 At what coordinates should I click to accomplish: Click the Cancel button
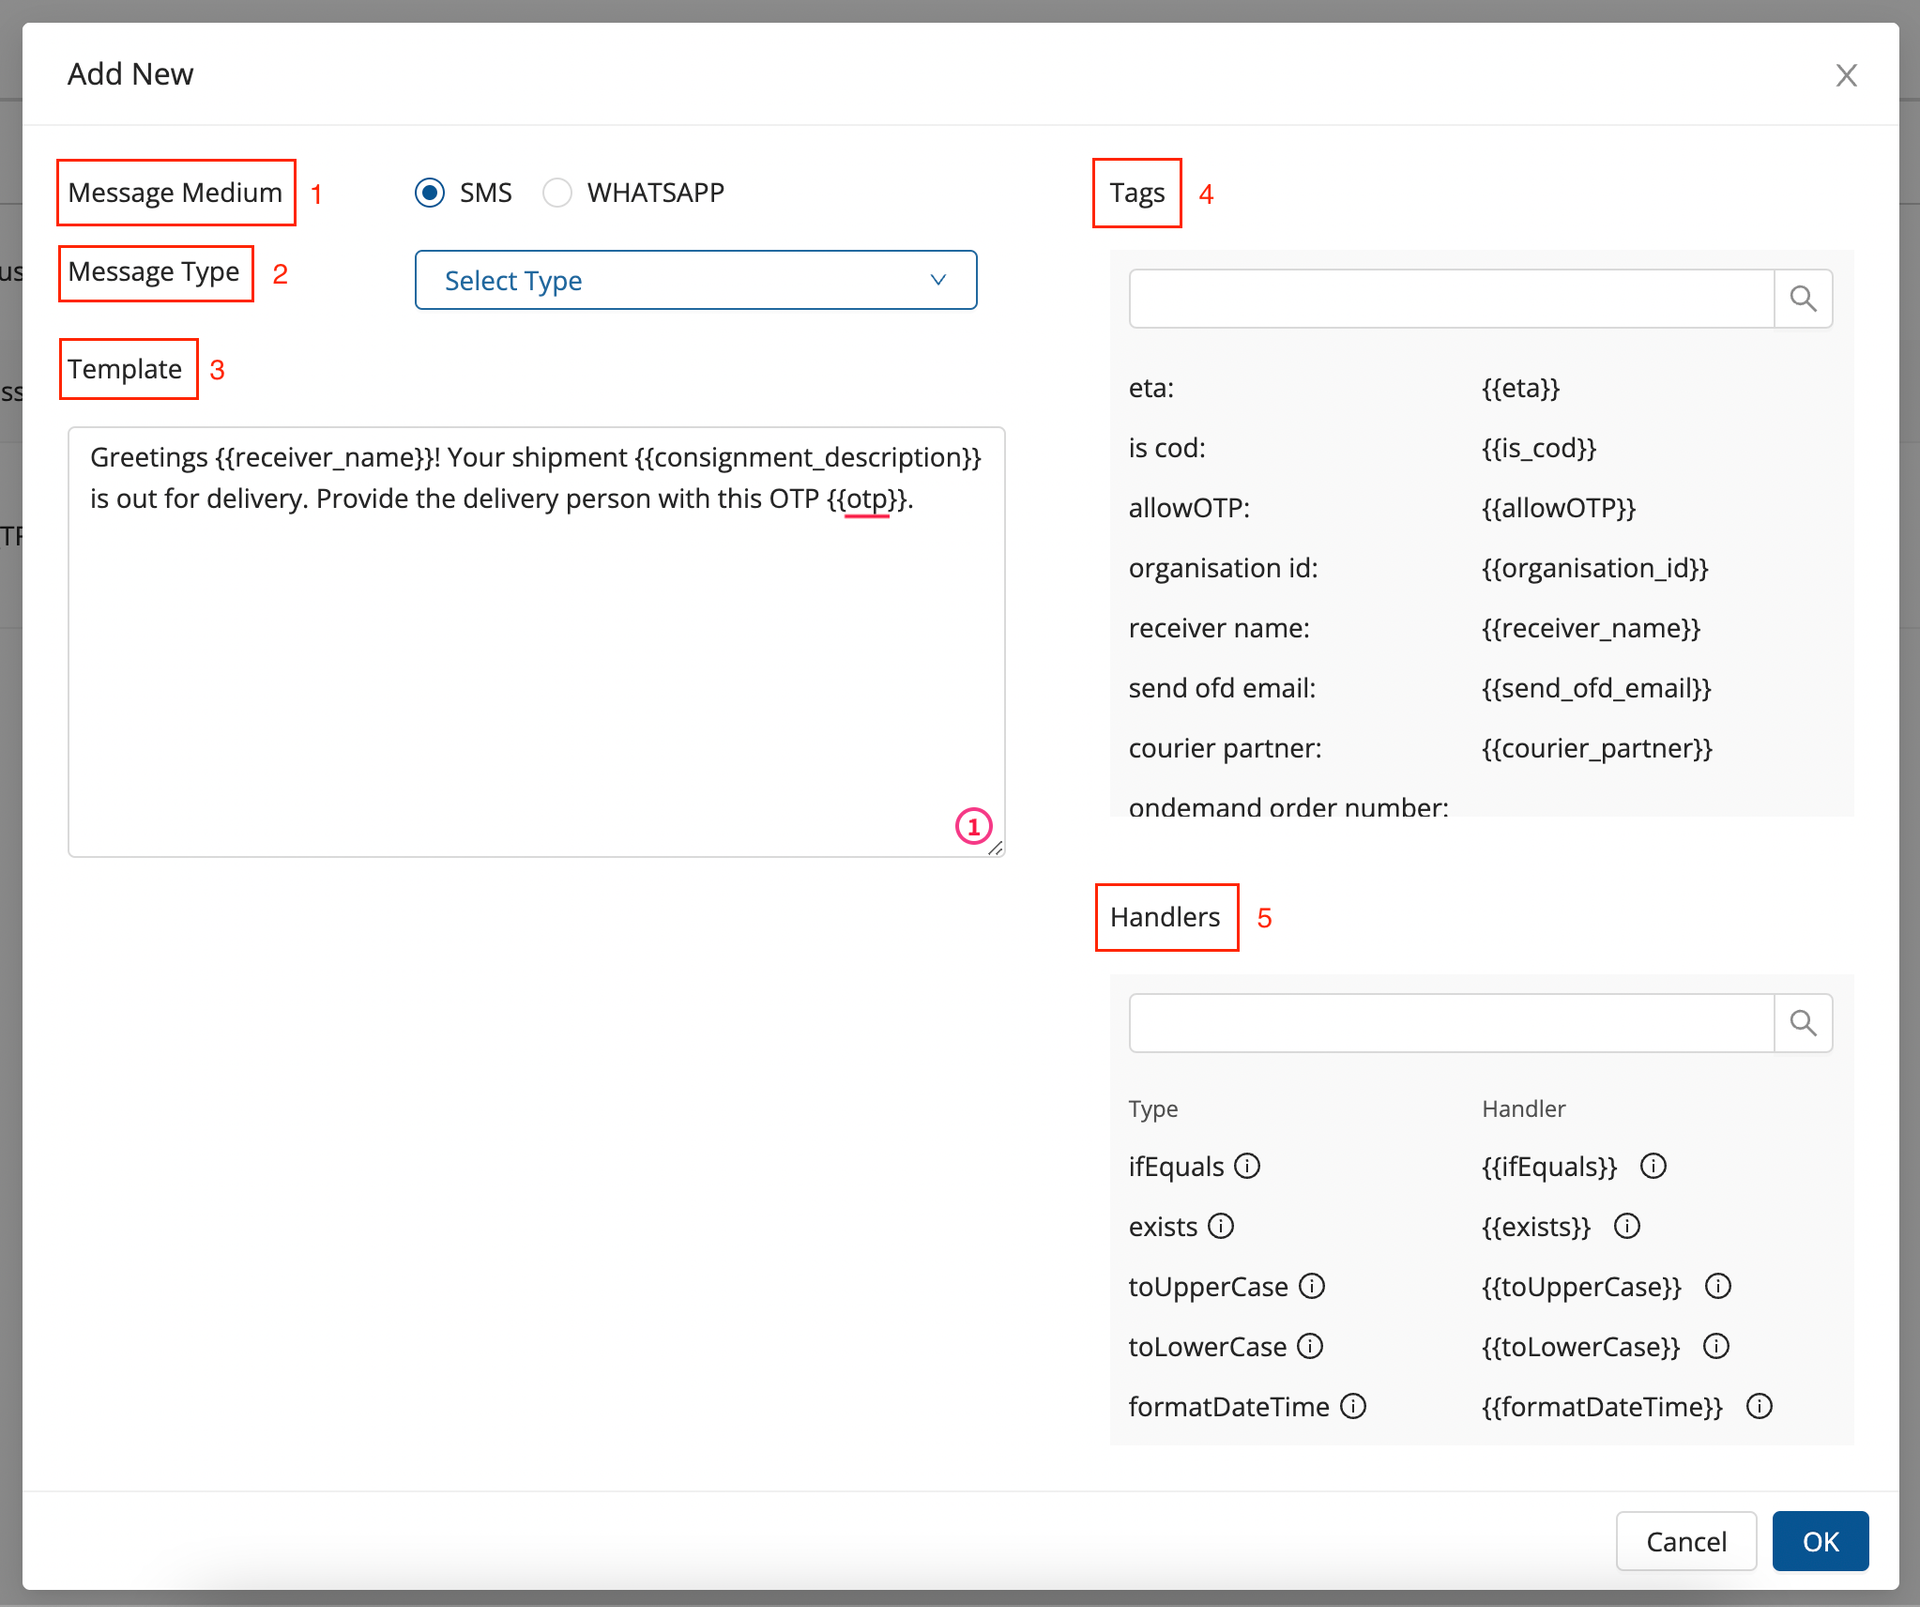click(x=1685, y=1541)
